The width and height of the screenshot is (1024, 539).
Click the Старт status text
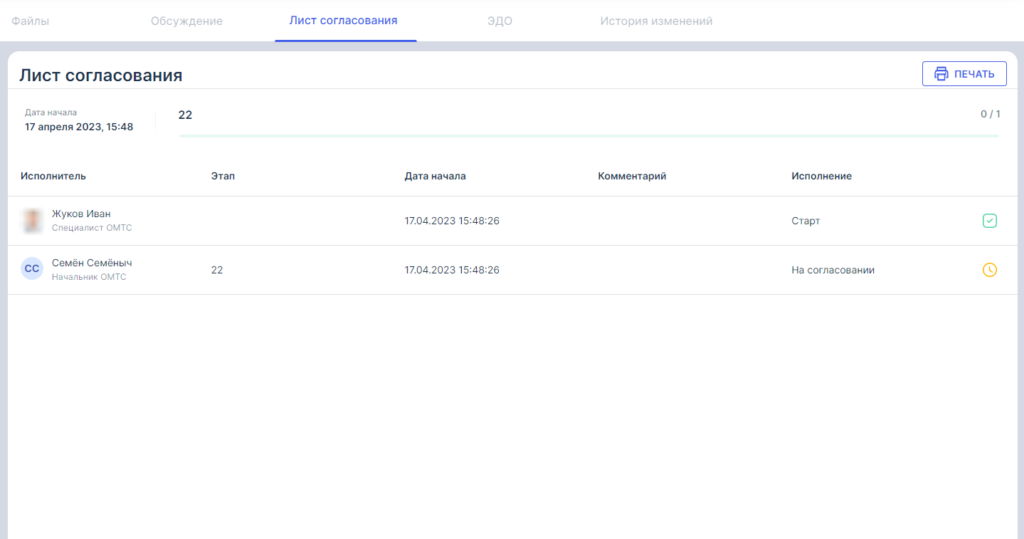pos(805,221)
